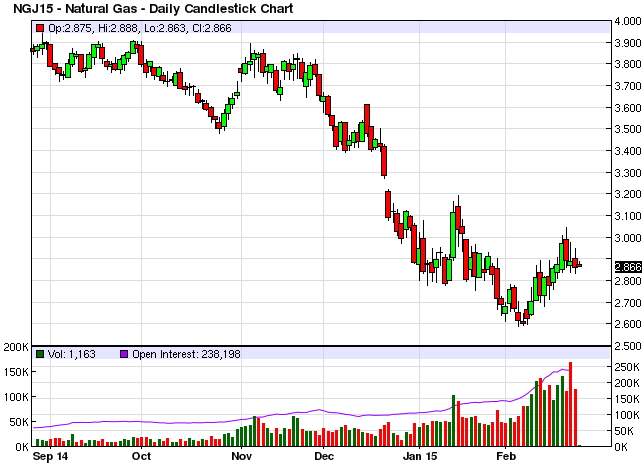The width and height of the screenshot is (643, 463).
Task: Click the 3.000 price axis label
Action: pyautogui.click(x=628, y=238)
